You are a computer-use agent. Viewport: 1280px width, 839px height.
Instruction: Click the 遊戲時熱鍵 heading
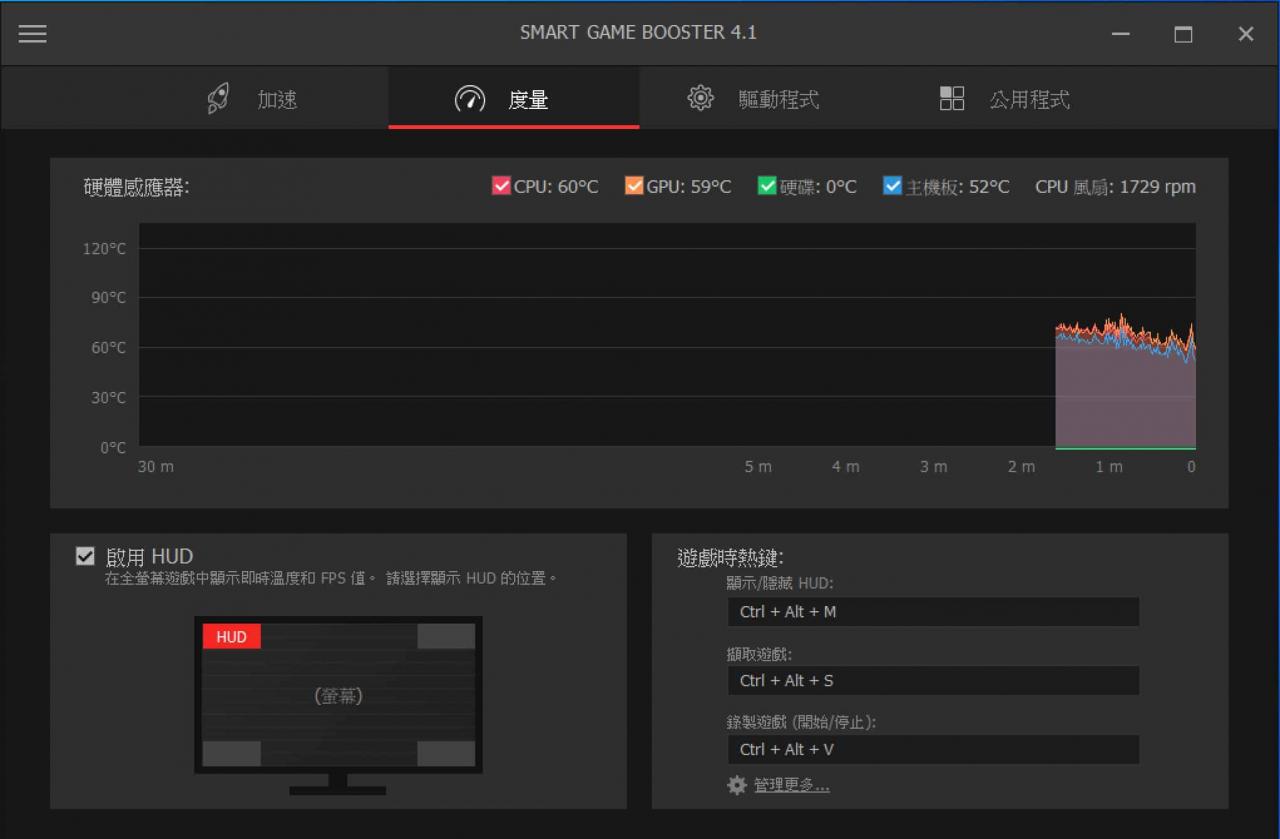point(730,558)
